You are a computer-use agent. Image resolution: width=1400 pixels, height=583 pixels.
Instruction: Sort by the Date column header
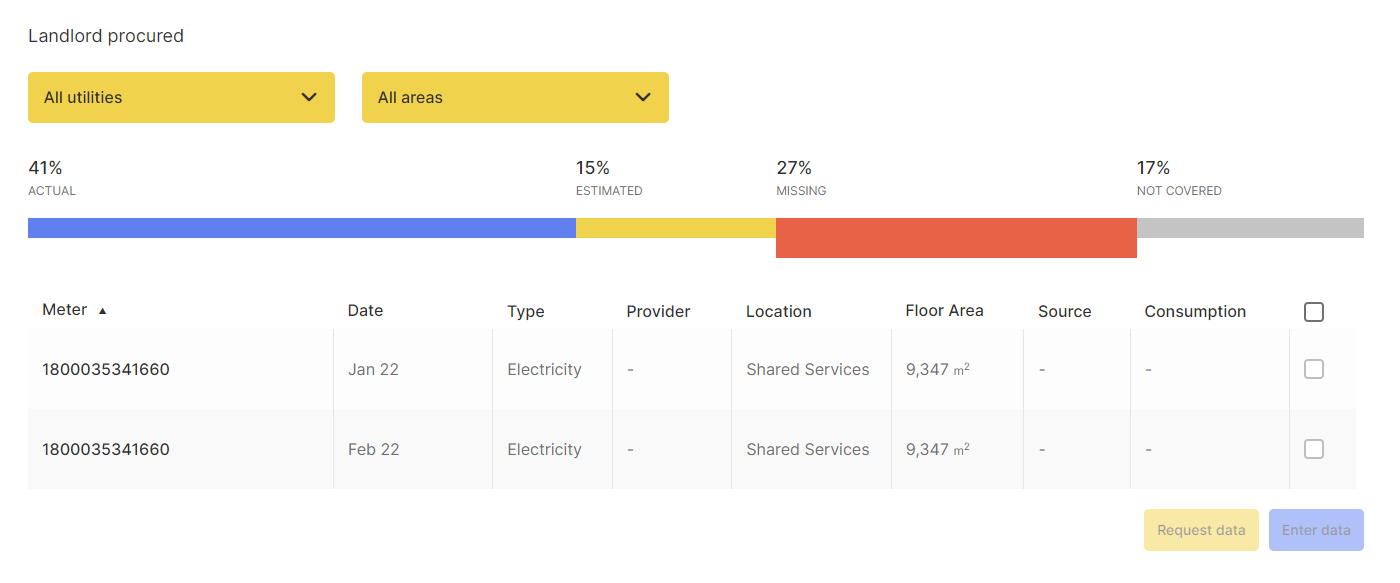(x=365, y=311)
